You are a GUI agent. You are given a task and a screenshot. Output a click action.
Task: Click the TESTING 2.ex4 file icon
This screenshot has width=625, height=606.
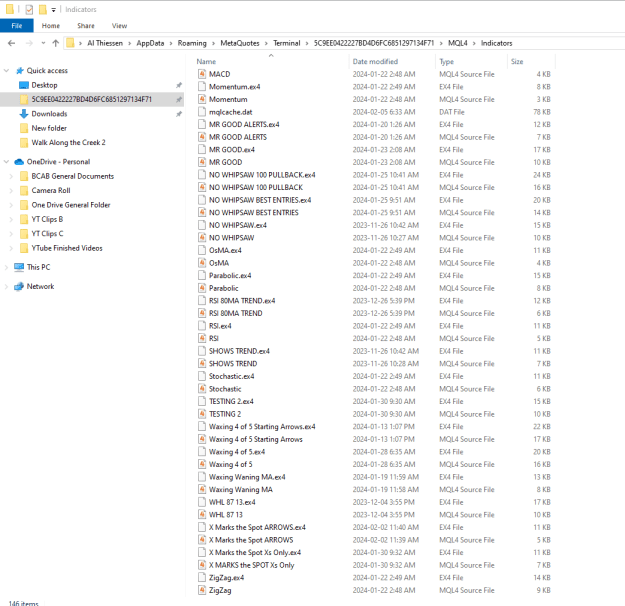click(x=202, y=401)
